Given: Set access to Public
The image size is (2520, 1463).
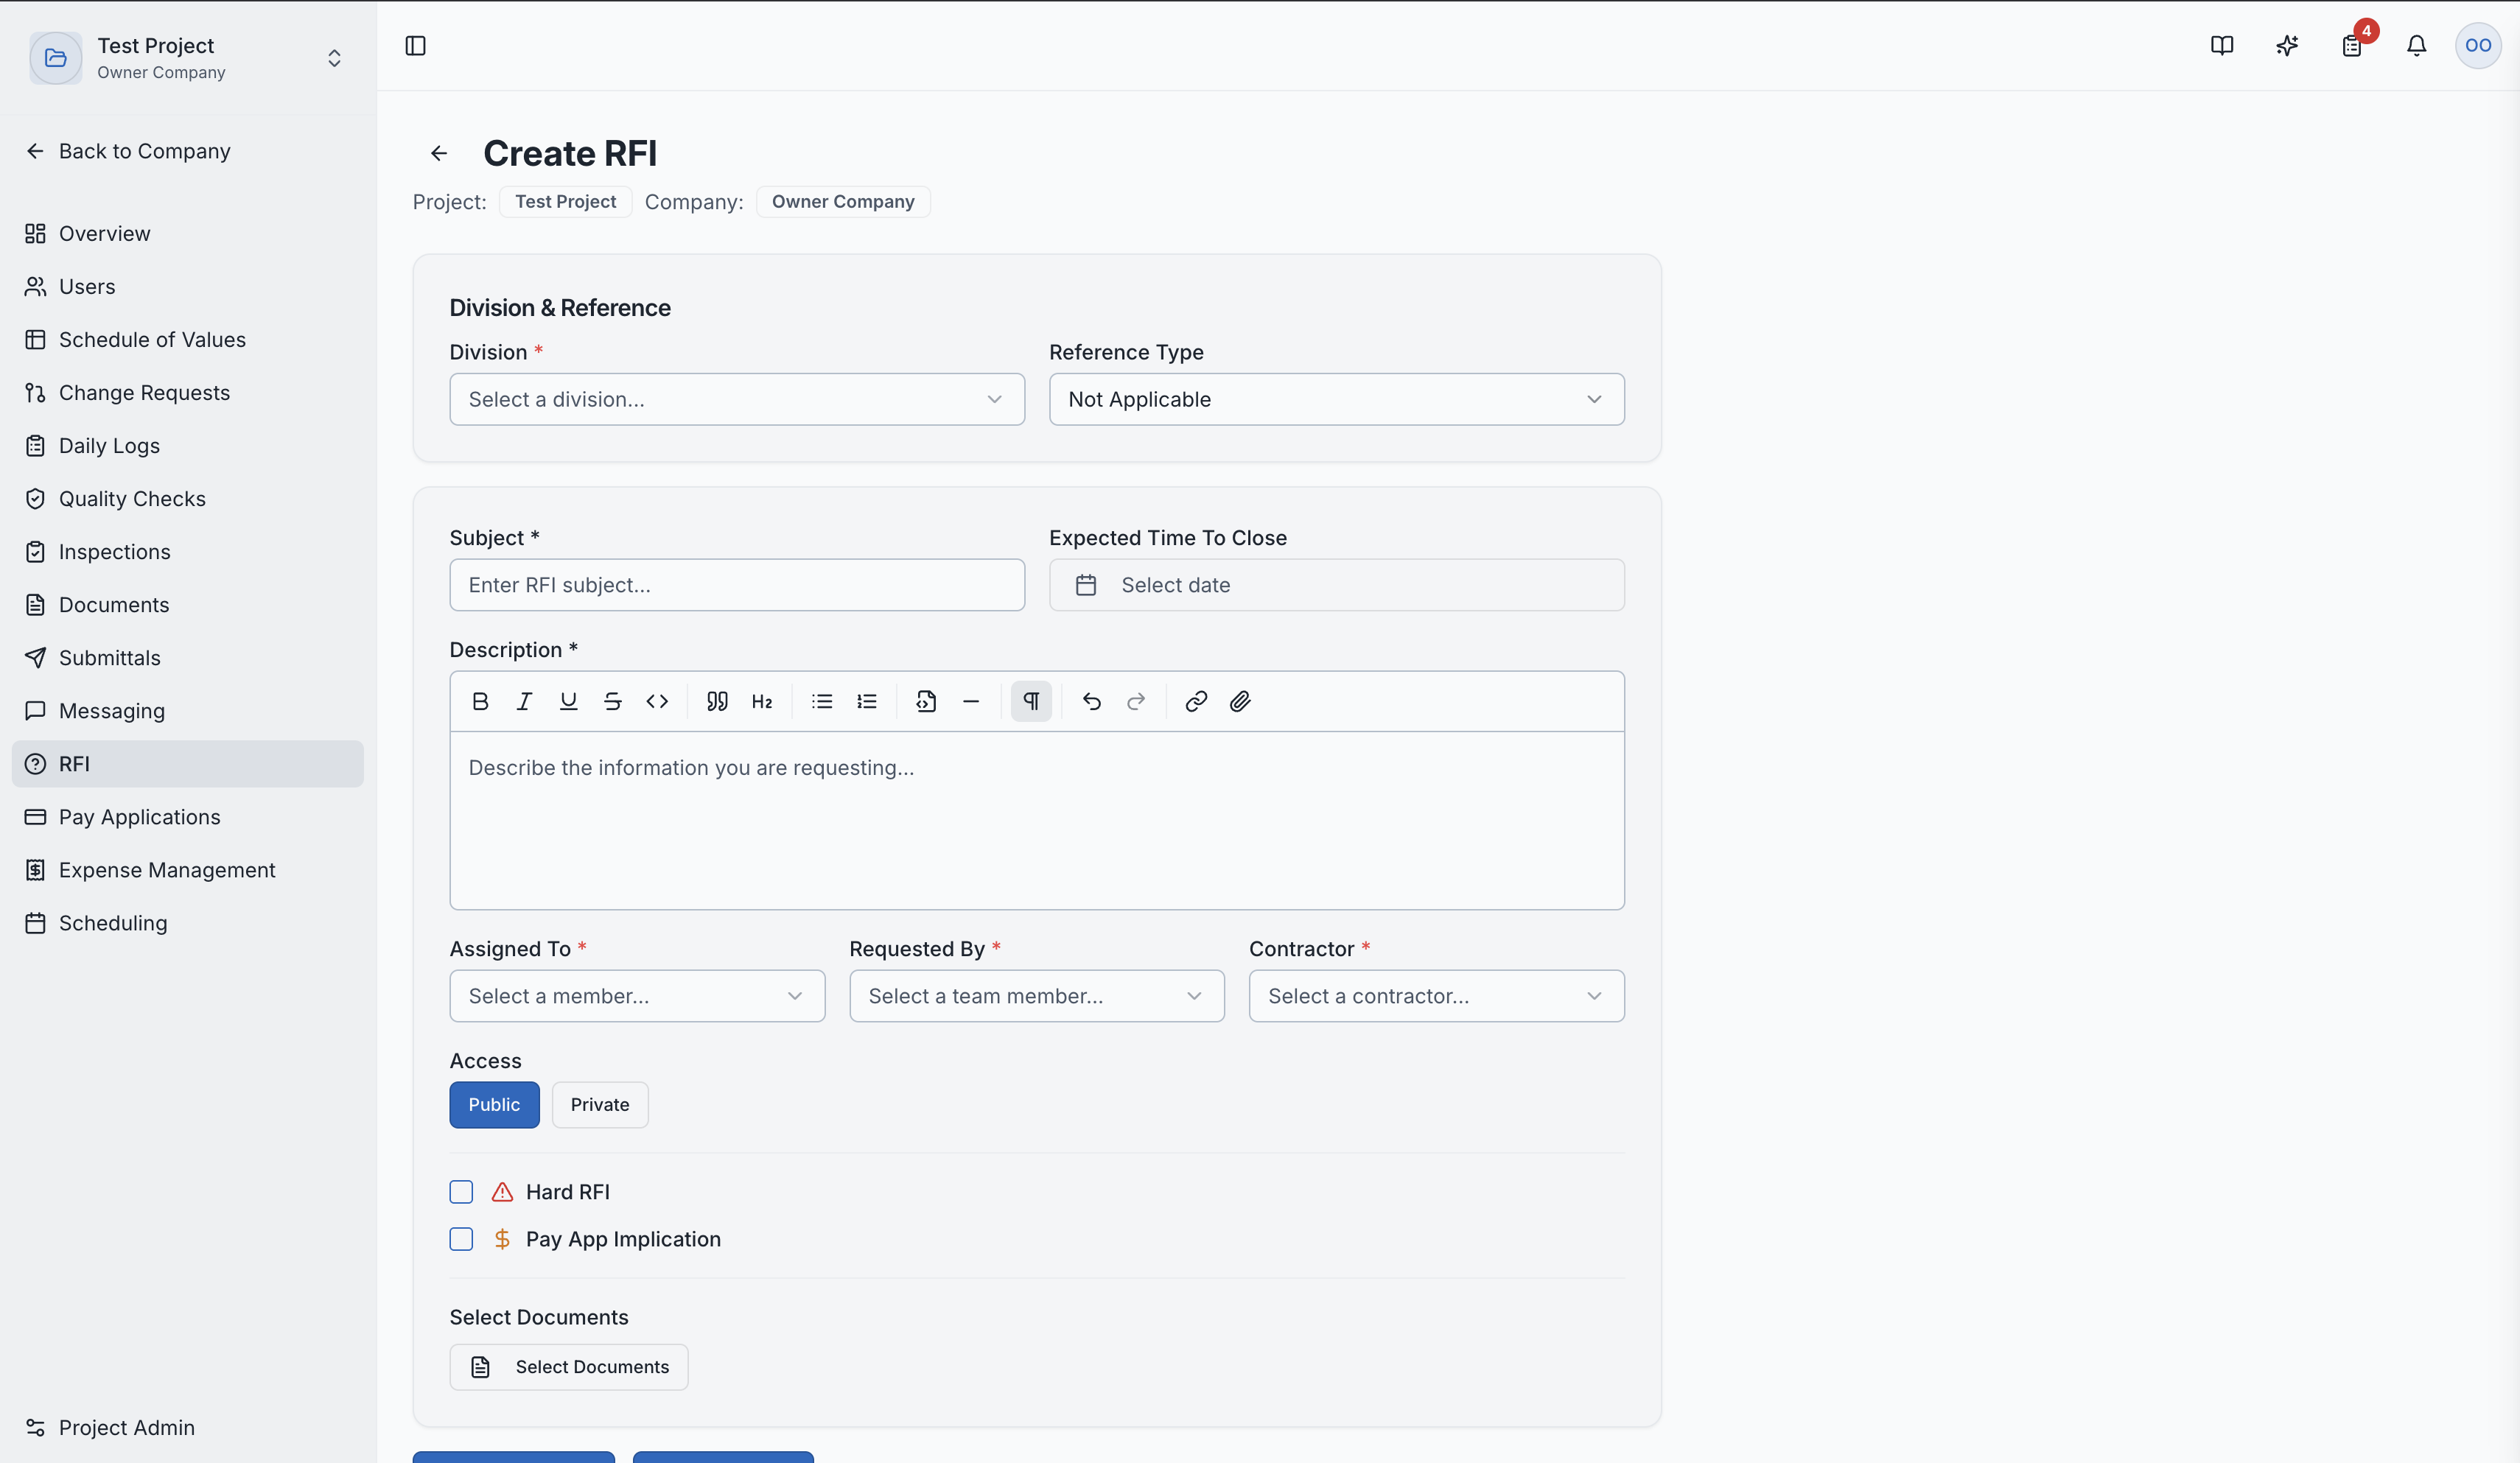Looking at the screenshot, I should point(494,1105).
